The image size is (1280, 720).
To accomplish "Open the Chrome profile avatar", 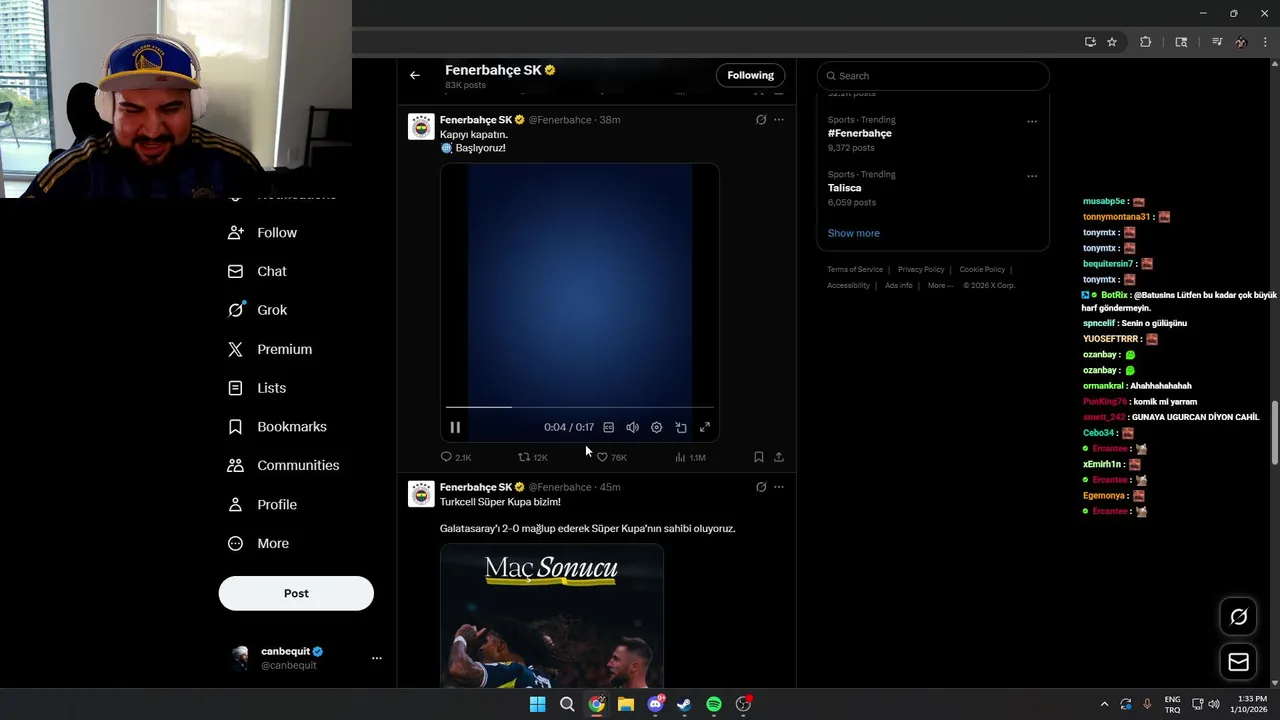I will (x=1241, y=42).
